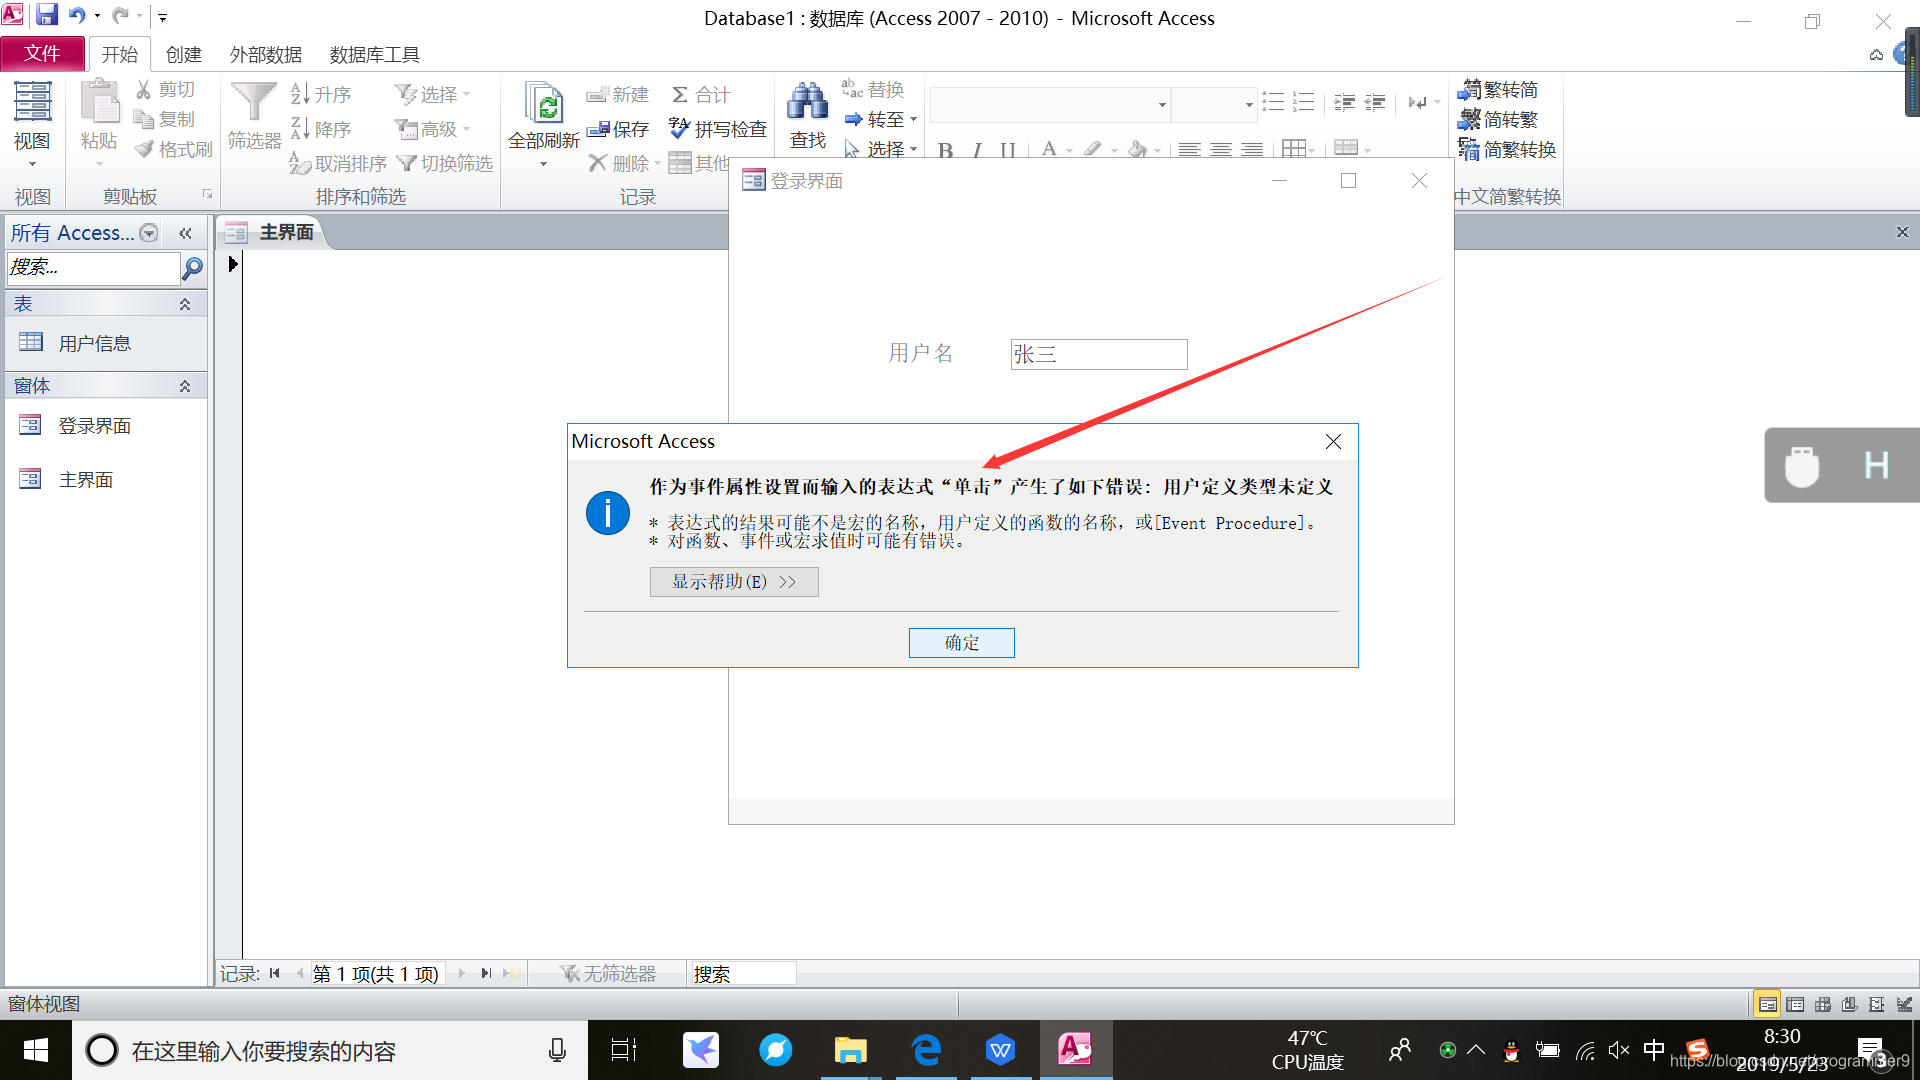The height and width of the screenshot is (1080, 1920).
Task: Click the navigation pane search magnifier icon
Action: pyautogui.click(x=192, y=267)
